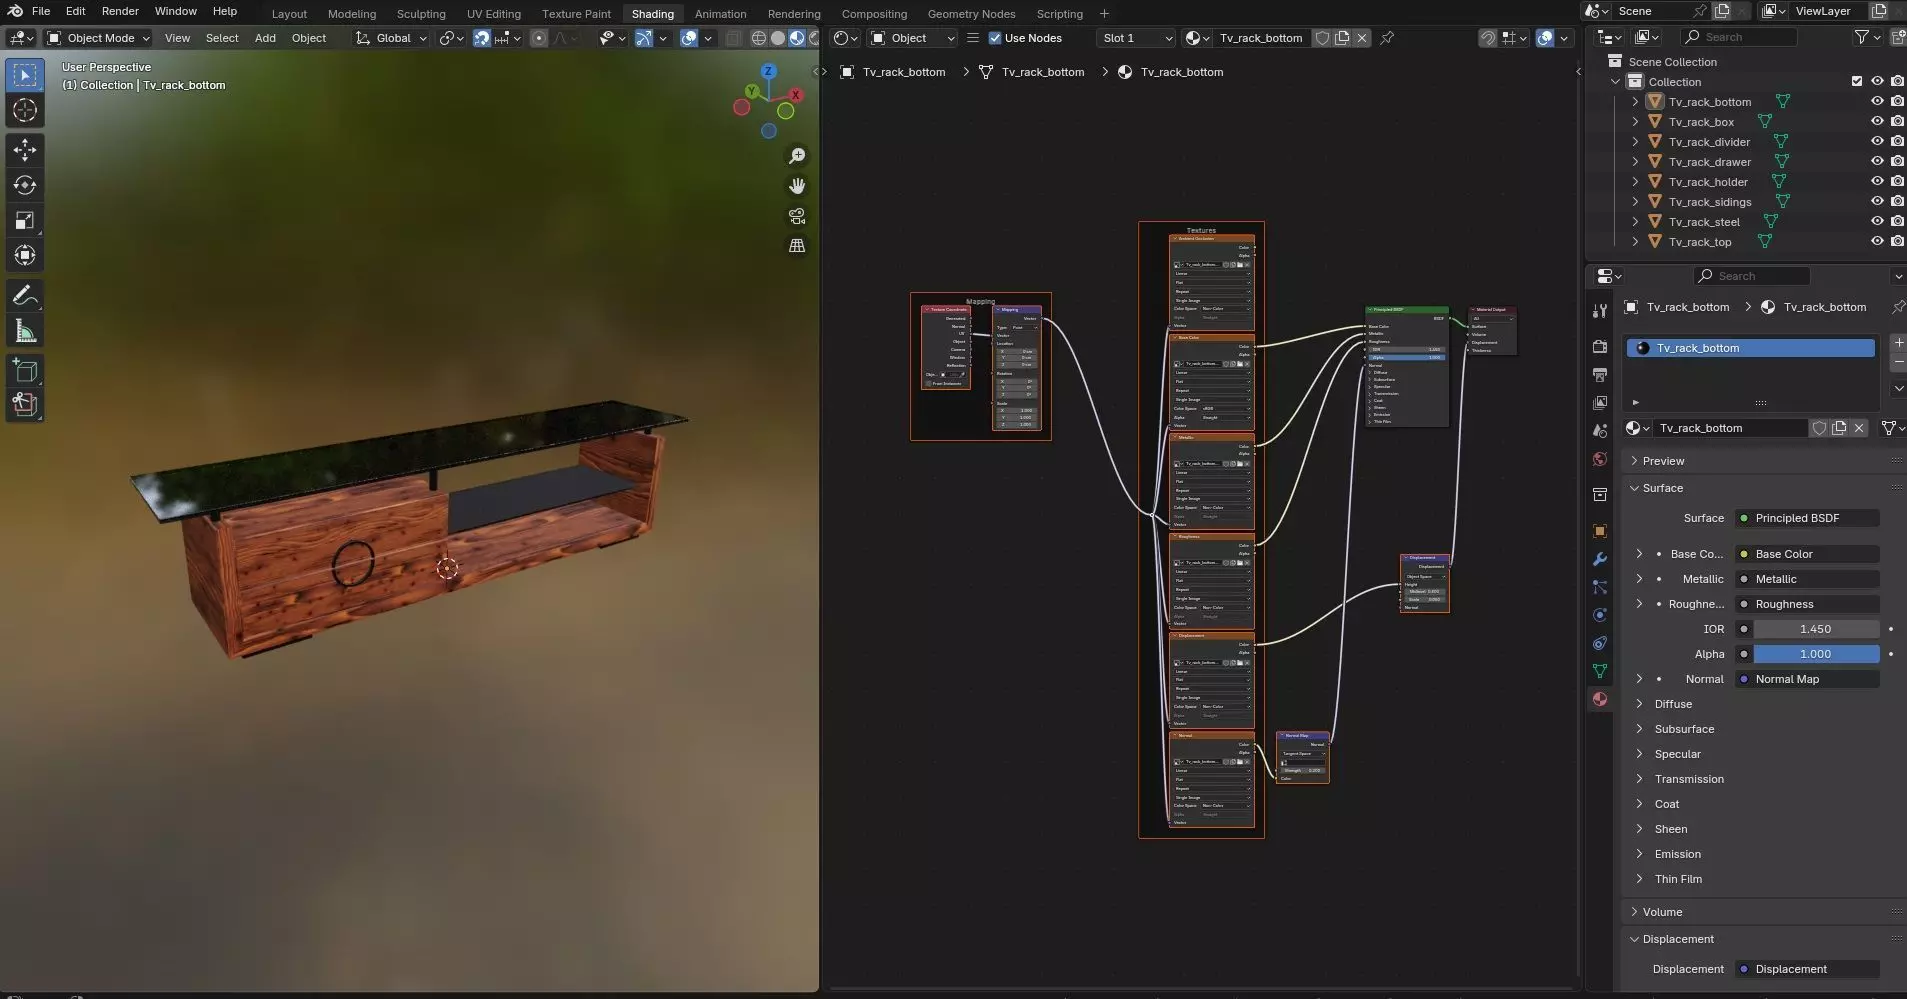Viewport: 1907px width, 999px height.
Task: Toggle the camera view icon
Action: click(x=797, y=216)
